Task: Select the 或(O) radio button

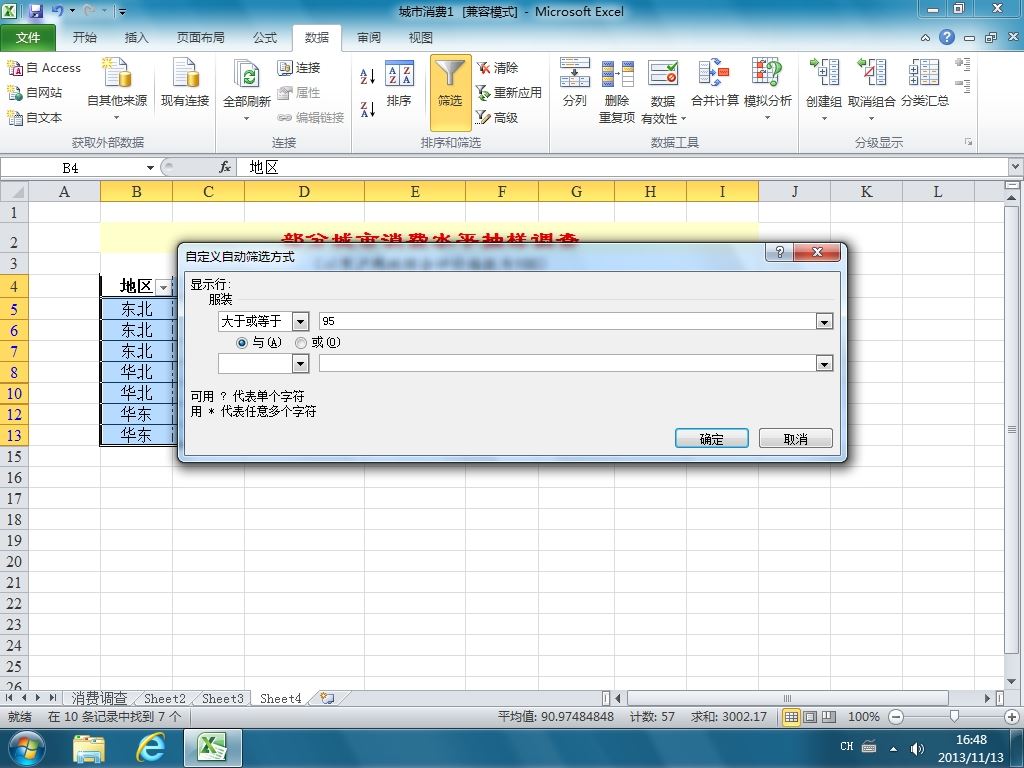Action: pyautogui.click(x=300, y=343)
